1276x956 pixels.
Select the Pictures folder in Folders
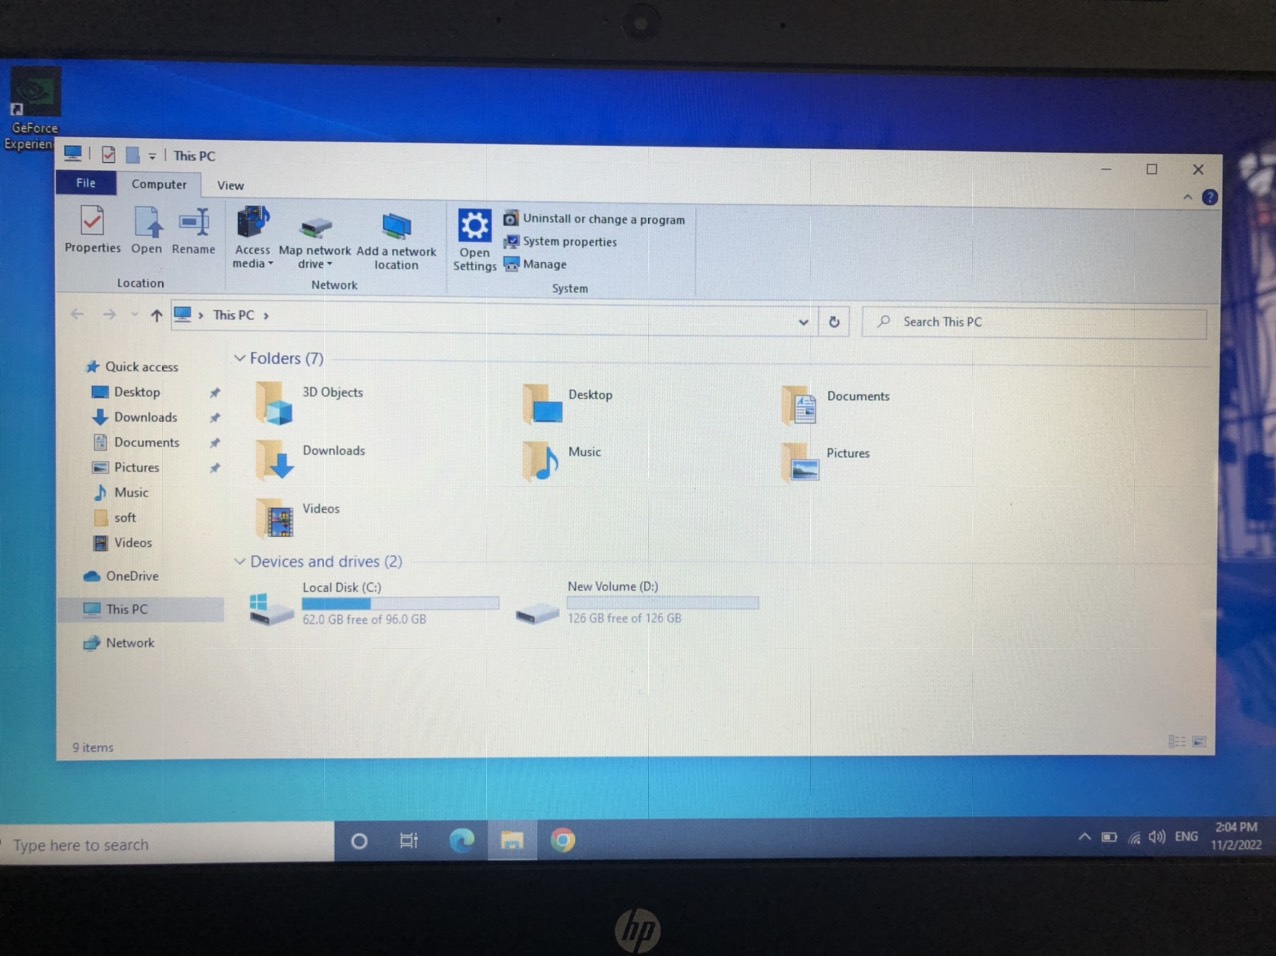[826, 462]
